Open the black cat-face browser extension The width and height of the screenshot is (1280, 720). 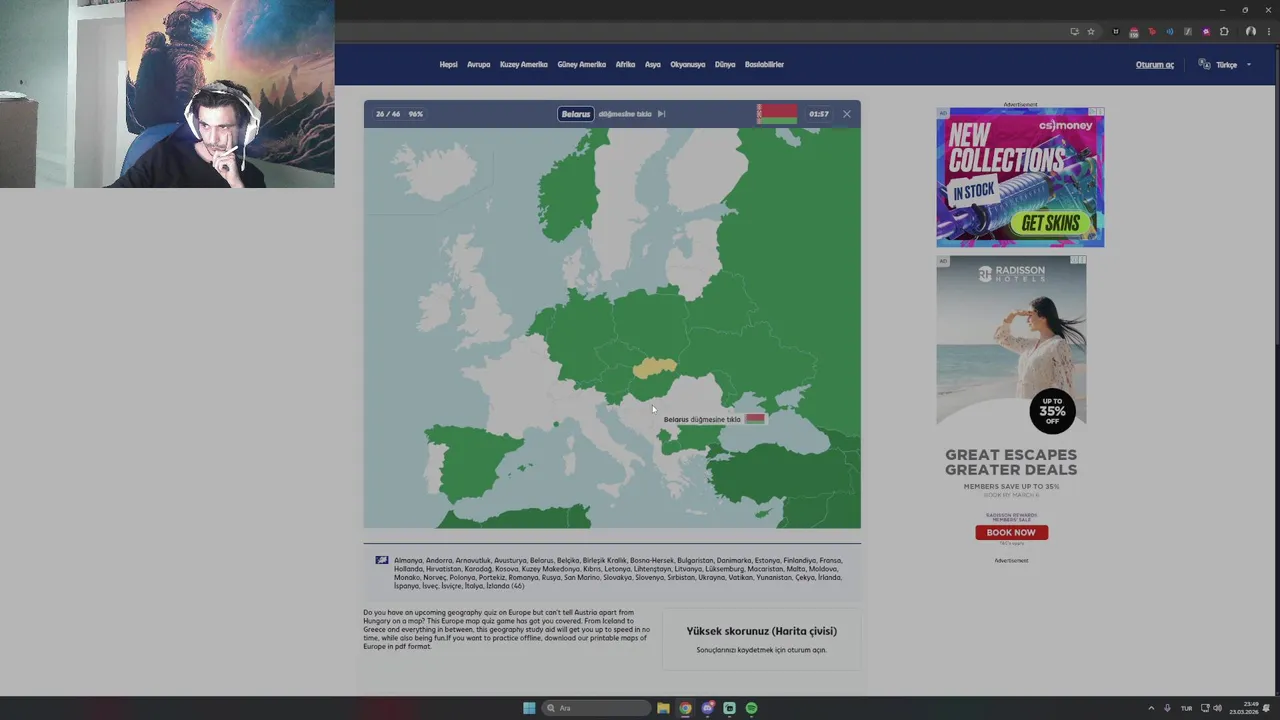[x=1116, y=31]
